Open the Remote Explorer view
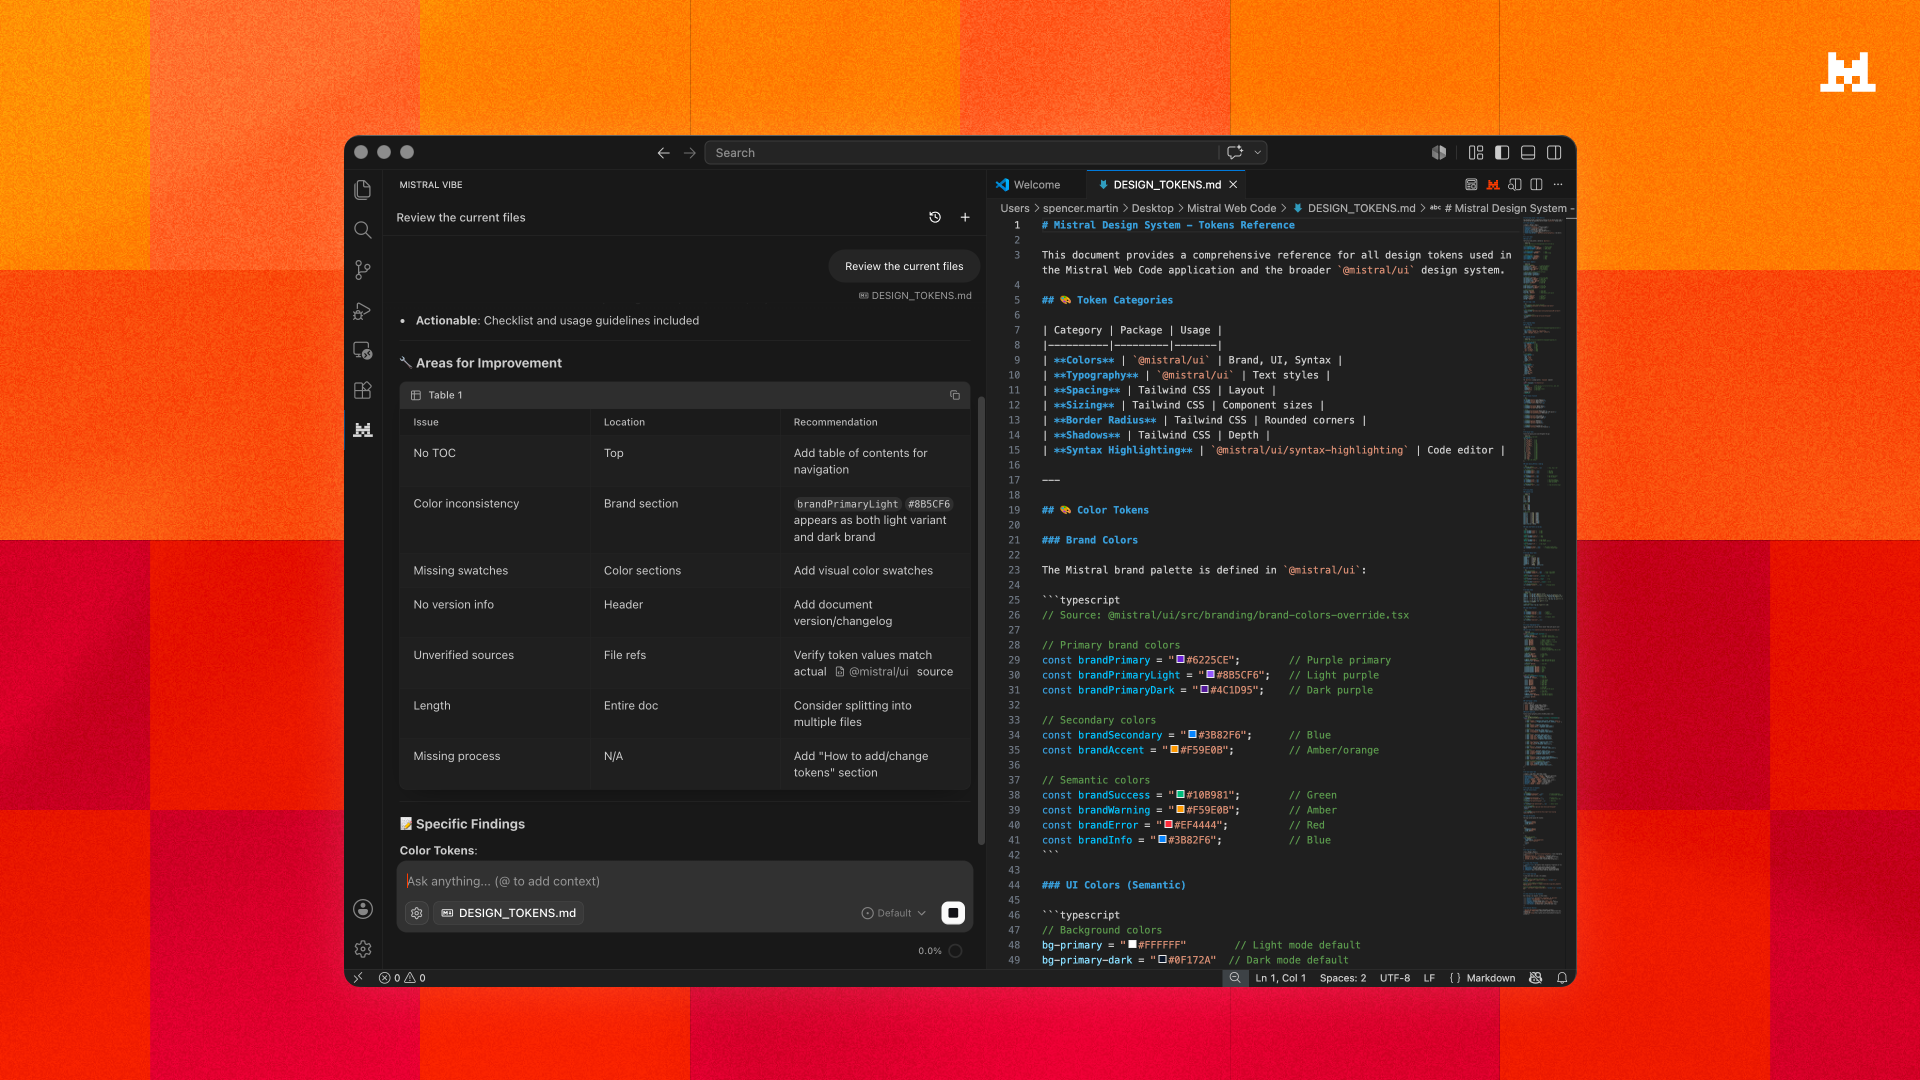The image size is (1920, 1080). [363, 351]
